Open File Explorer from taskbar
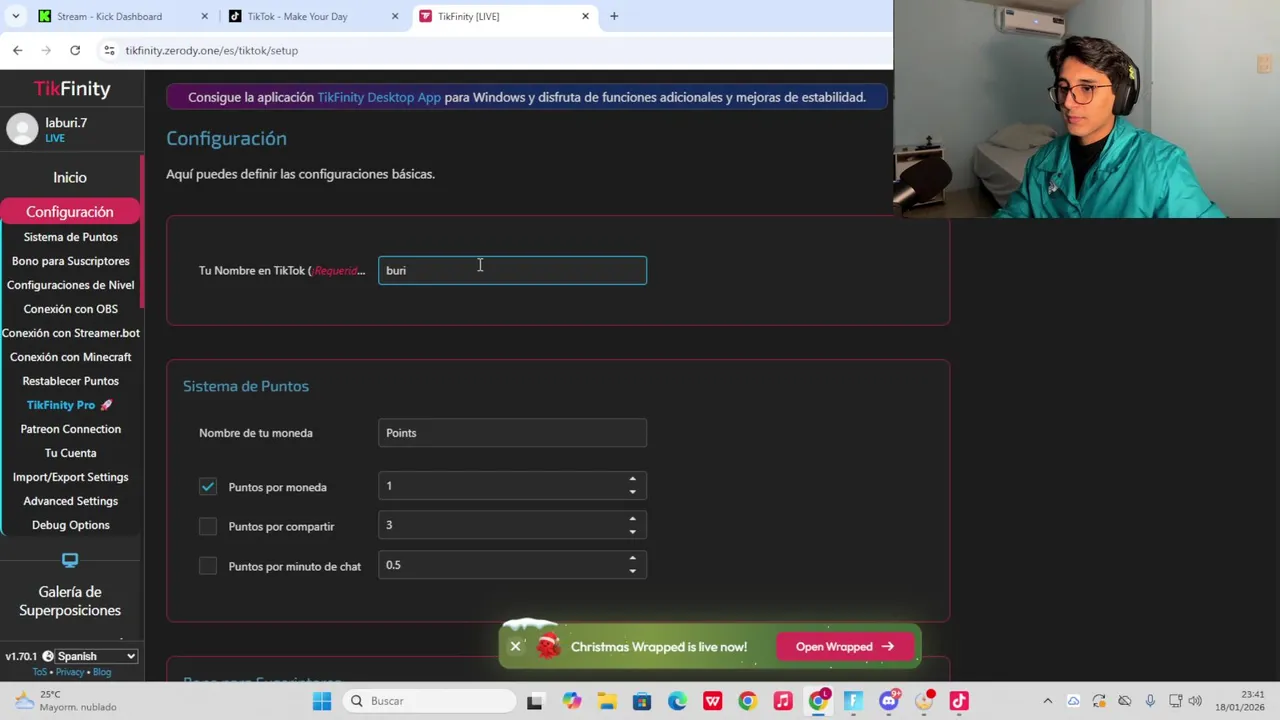This screenshot has width=1280, height=720. click(607, 701)
